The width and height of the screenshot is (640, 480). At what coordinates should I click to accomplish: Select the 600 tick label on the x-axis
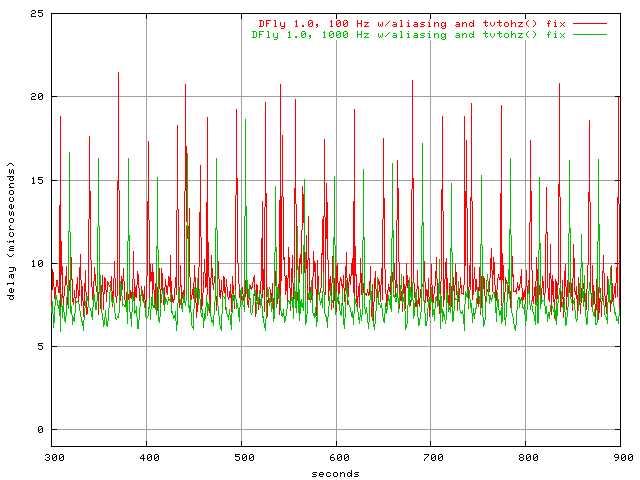336,457
